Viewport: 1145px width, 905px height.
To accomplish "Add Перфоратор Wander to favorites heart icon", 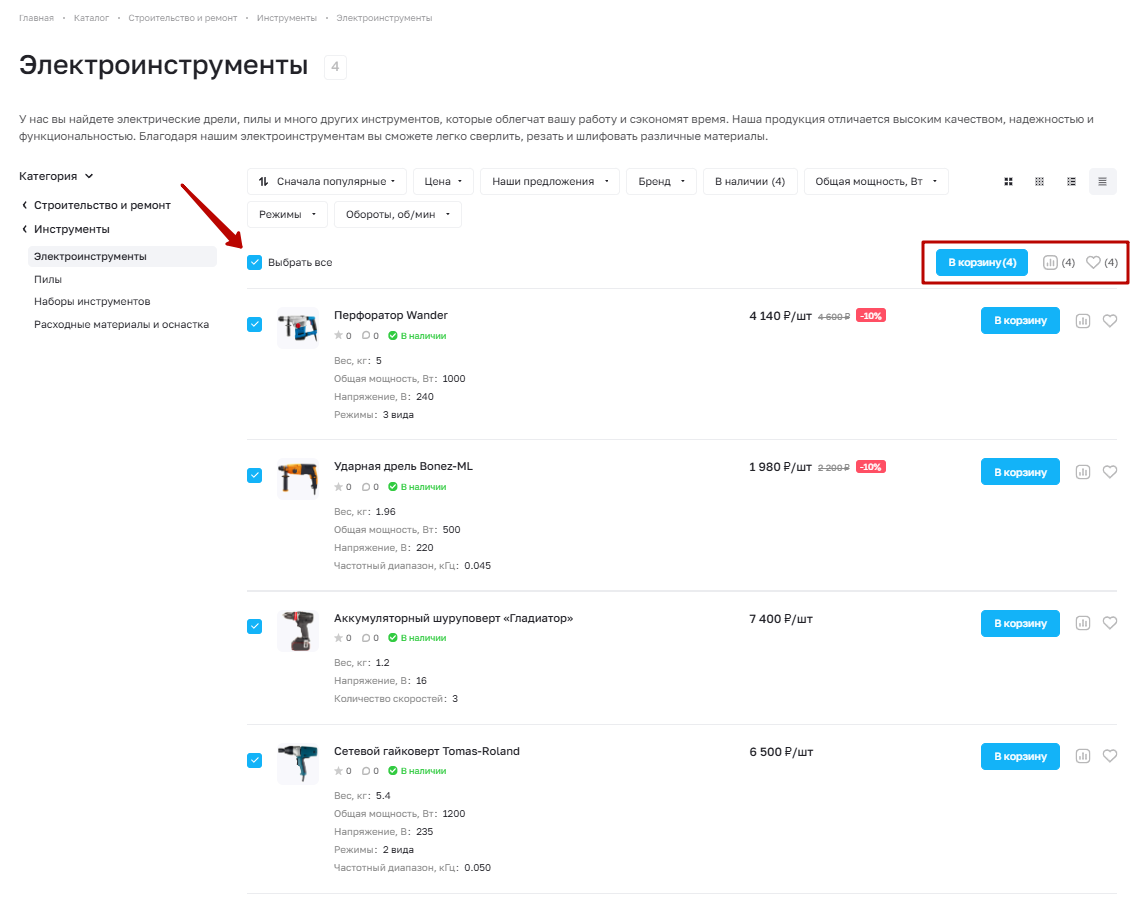I will [1109, 321].
